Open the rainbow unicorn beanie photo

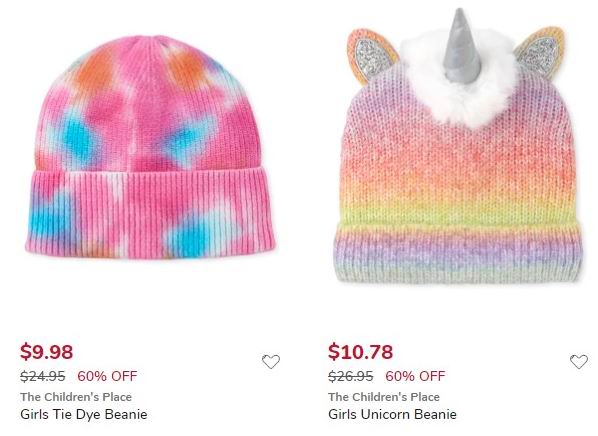pos(458,147)
